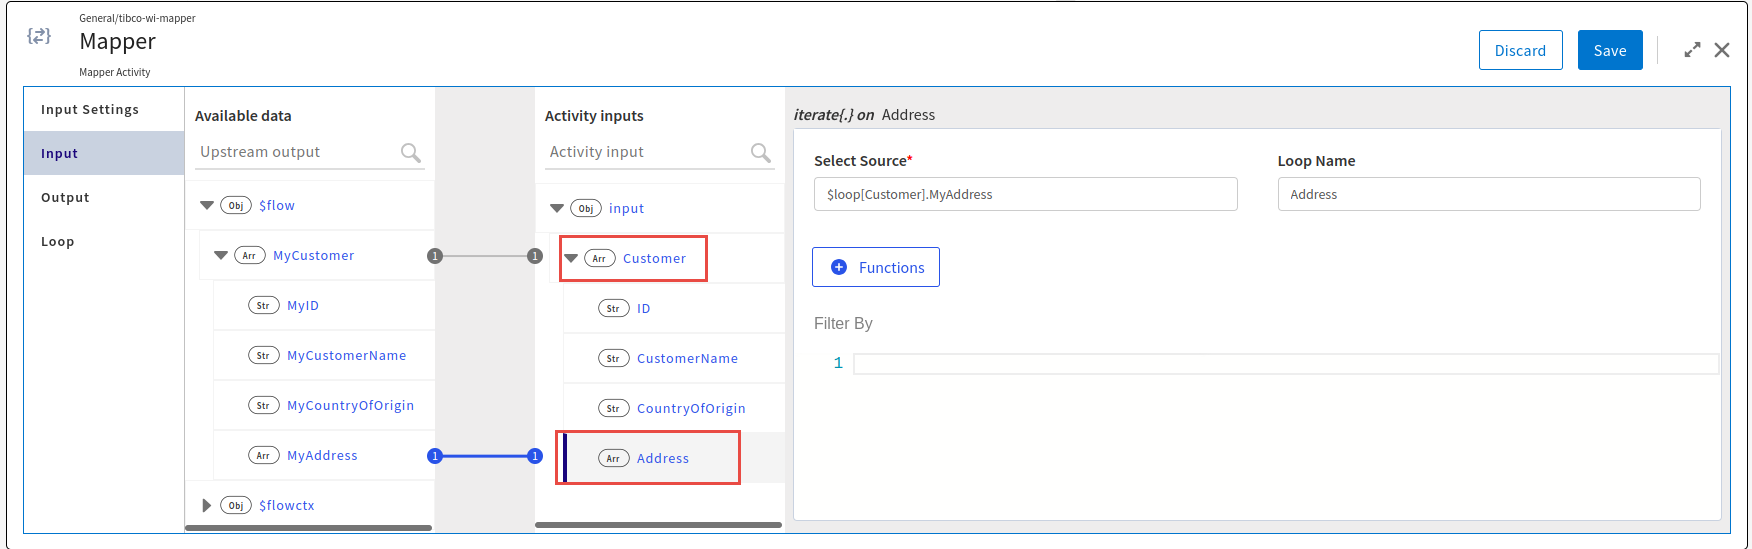Click the Available data horizontal scrollbar
This screenshot has height=549, width=1752.
308,527
